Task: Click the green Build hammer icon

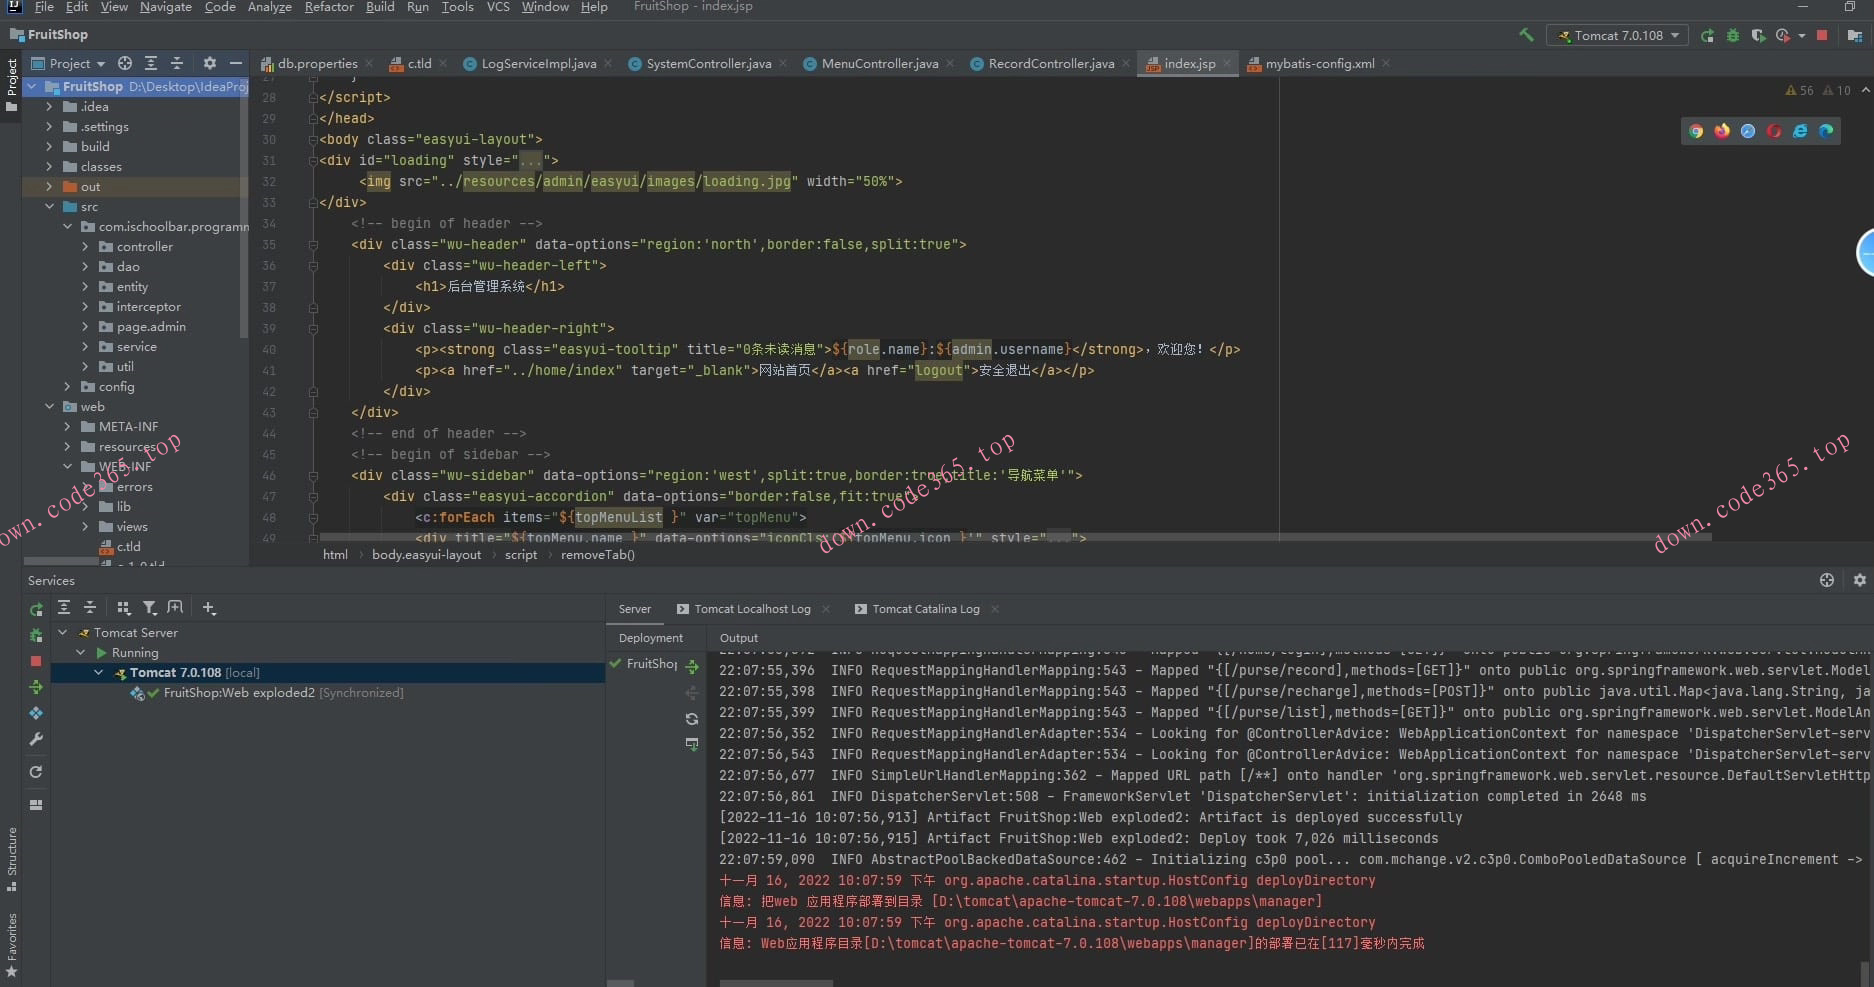Action: click(x=1526, y=35)
